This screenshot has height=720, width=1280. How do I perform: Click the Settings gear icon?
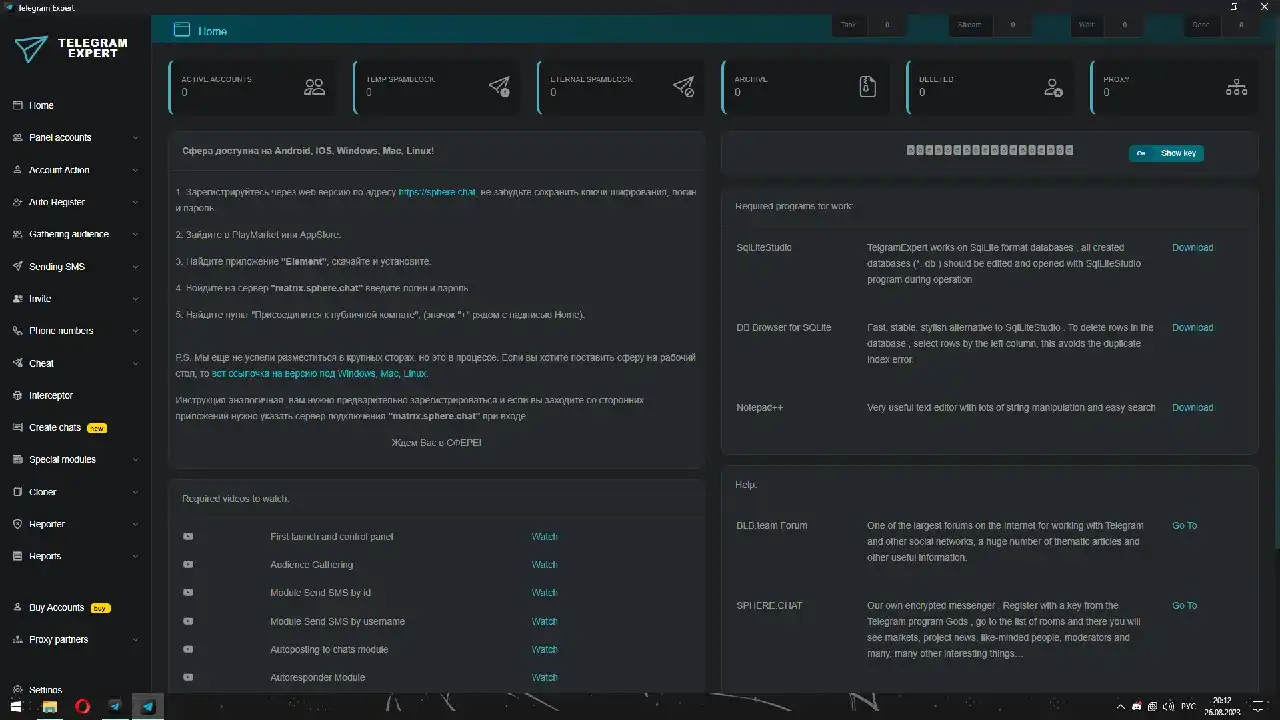pos(17,690)
